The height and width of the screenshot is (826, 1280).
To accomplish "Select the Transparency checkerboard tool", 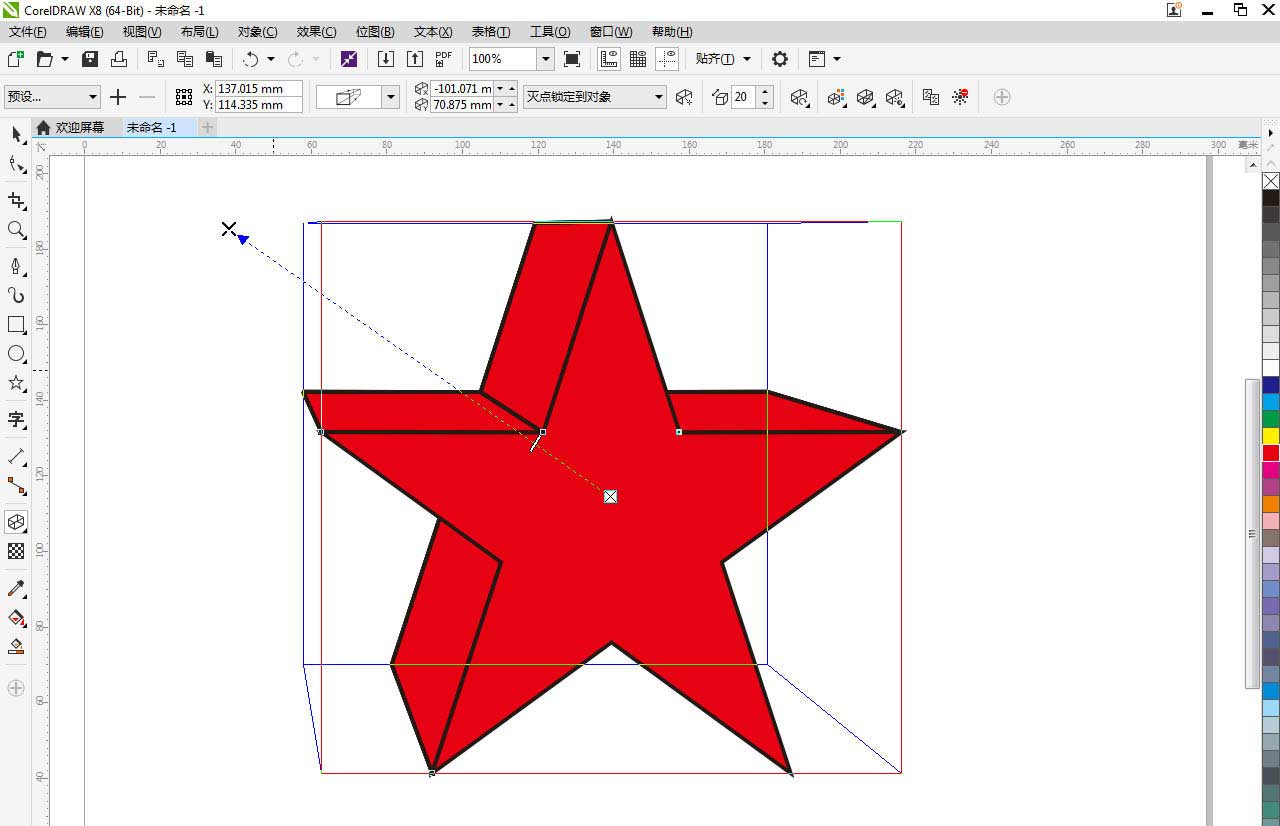I will click(16, 551).
